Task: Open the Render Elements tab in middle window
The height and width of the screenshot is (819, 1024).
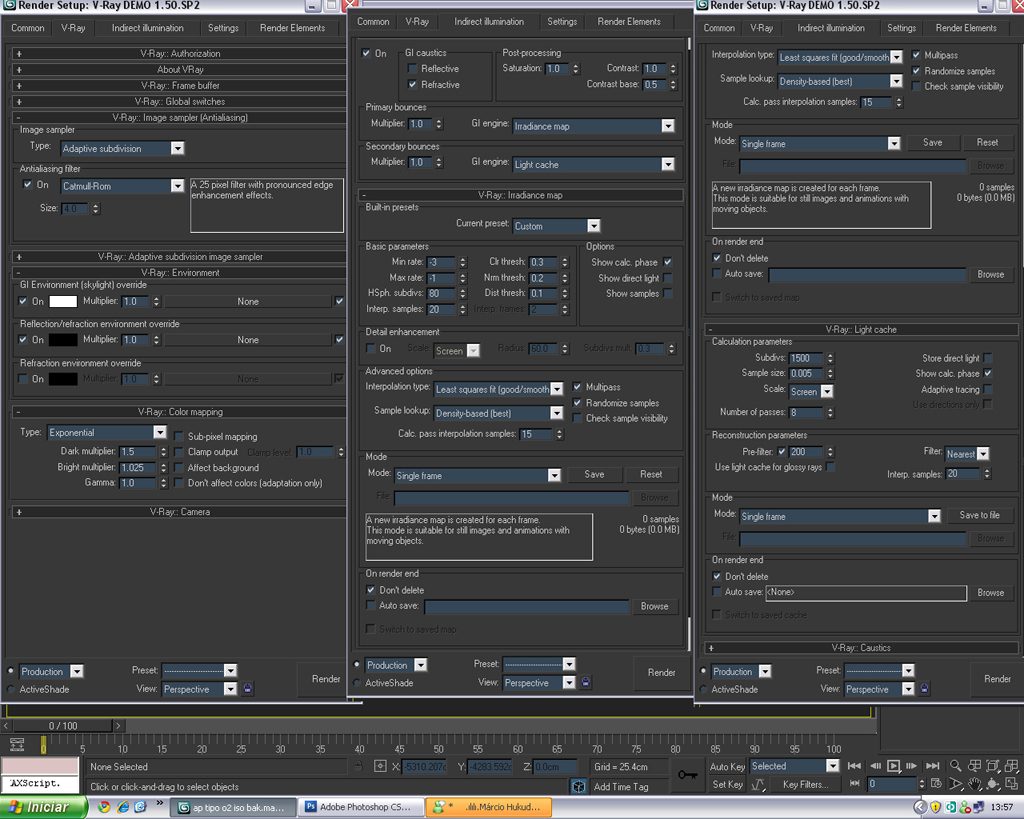Action: 629,21
